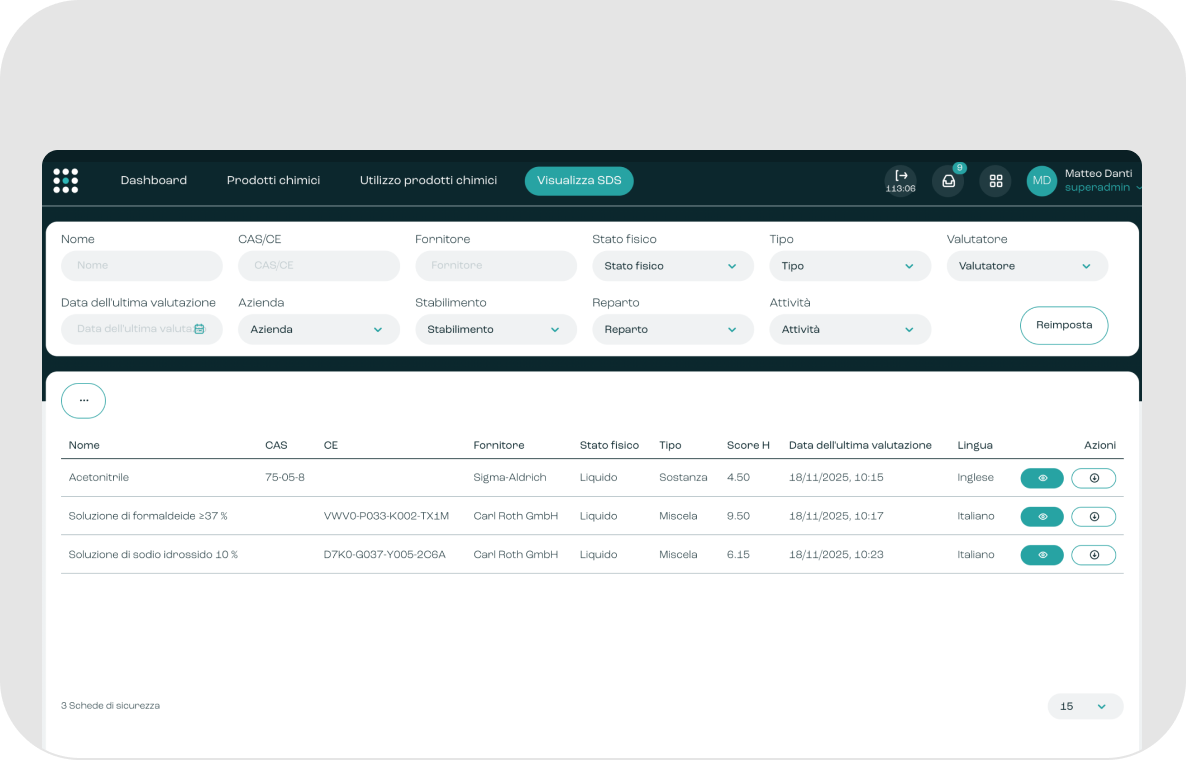This screenshot has width=1186, height=760.
Task: Click the CAS/CE filter input field
Action: (x=319, y=266)
